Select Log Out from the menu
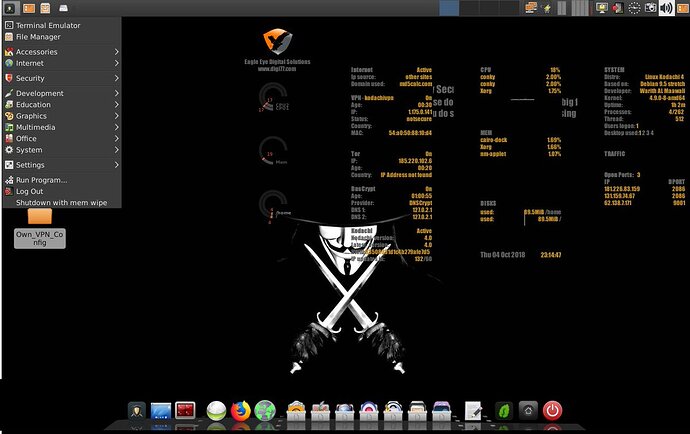 point(62,191)
